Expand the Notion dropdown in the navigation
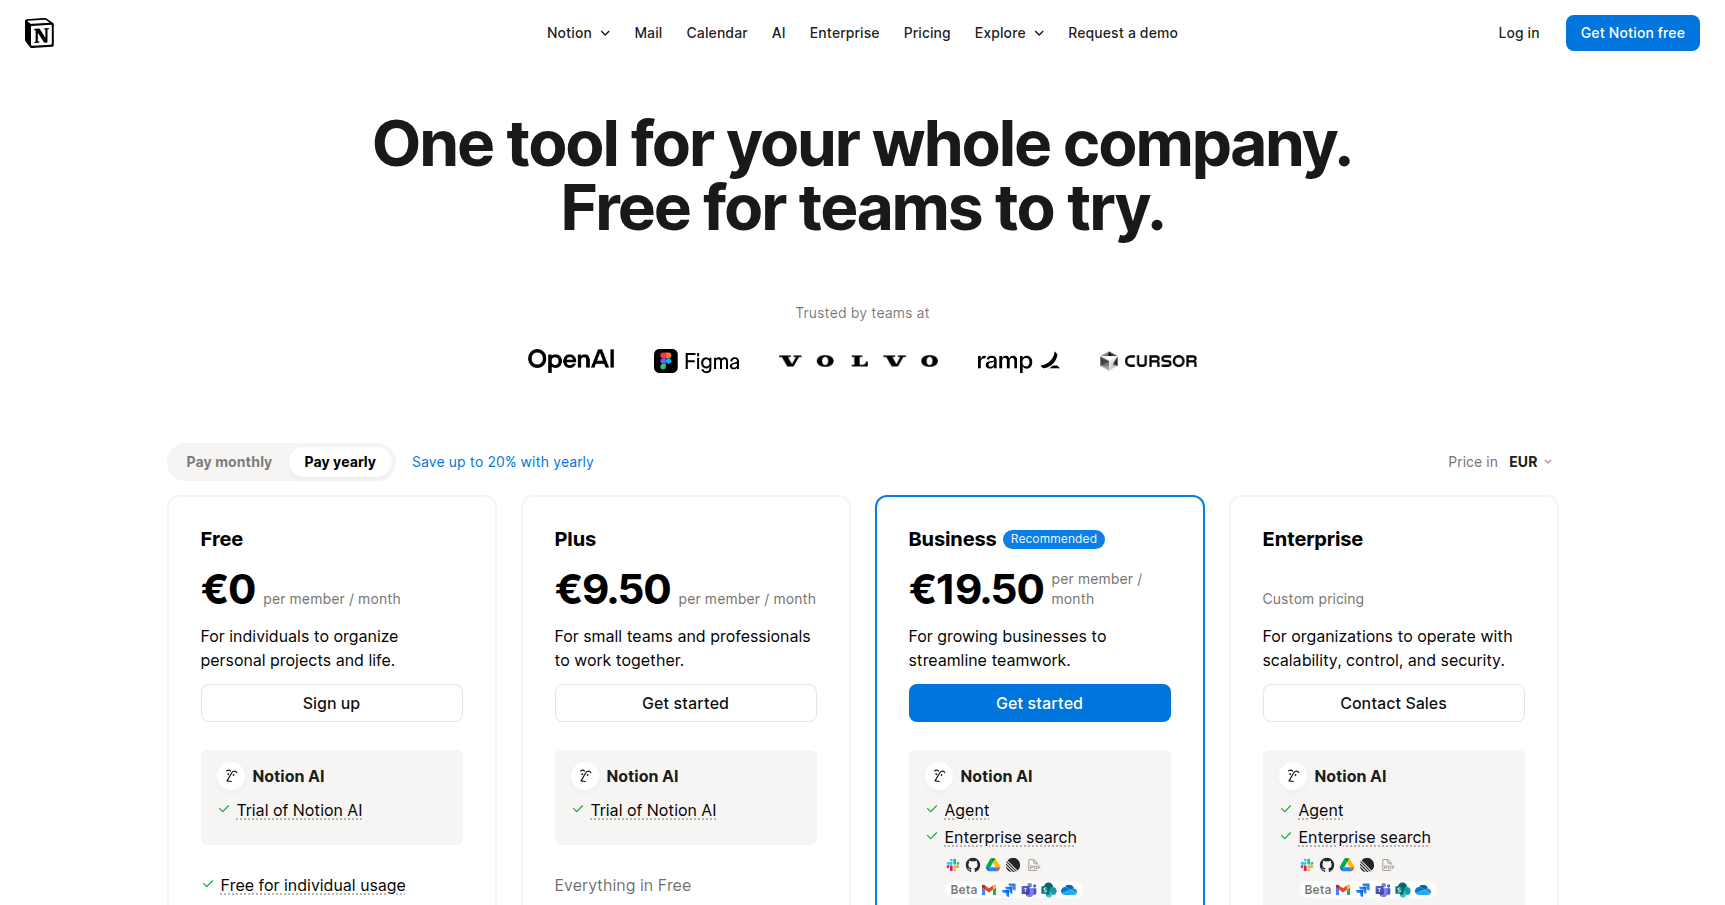This screenshot has width=1725, height=905. pos(578,33)
